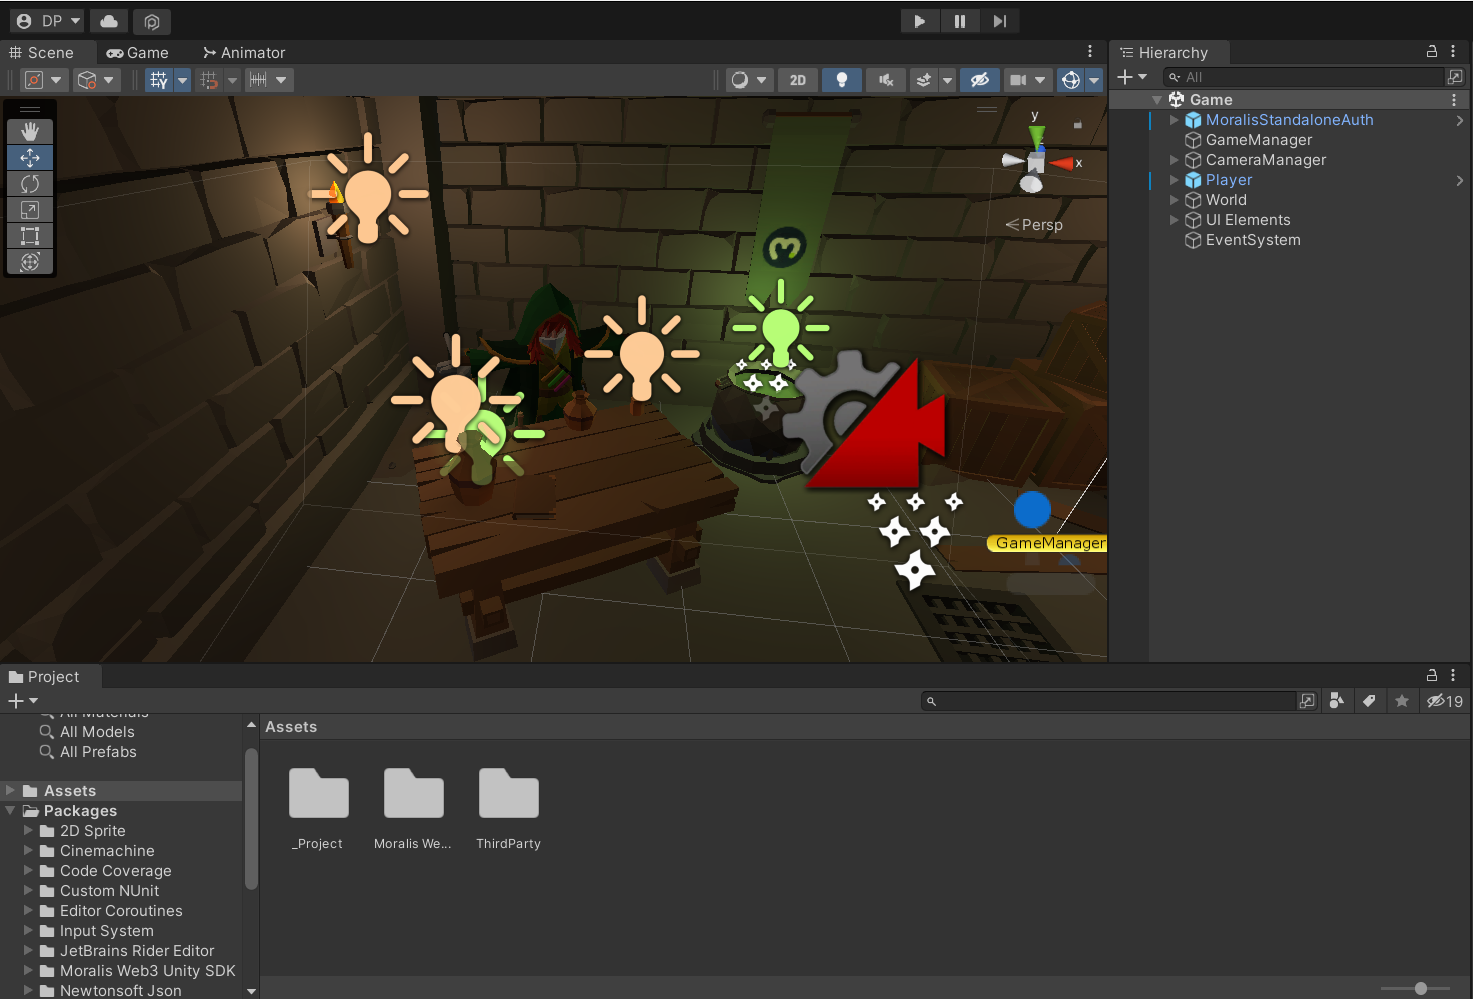Select the Rotate tool

pyautogui.click(x=30, y=183)
